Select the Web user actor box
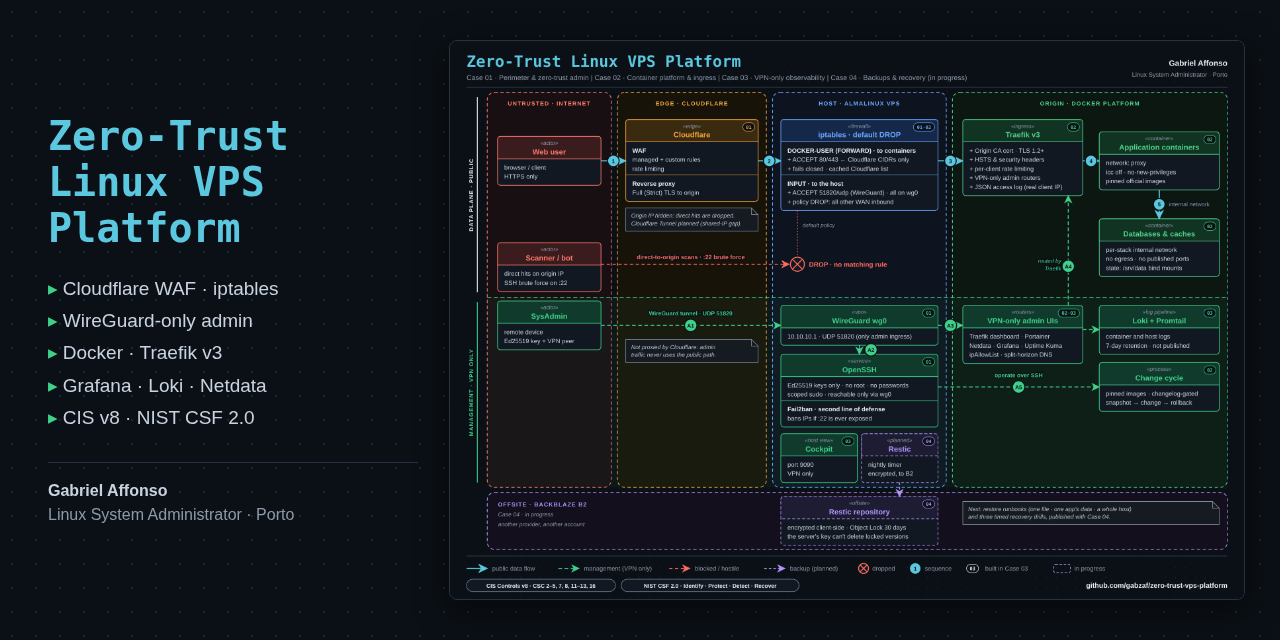Image resolution: width=1280 pixels, height=640 pixels. (549, 161)
